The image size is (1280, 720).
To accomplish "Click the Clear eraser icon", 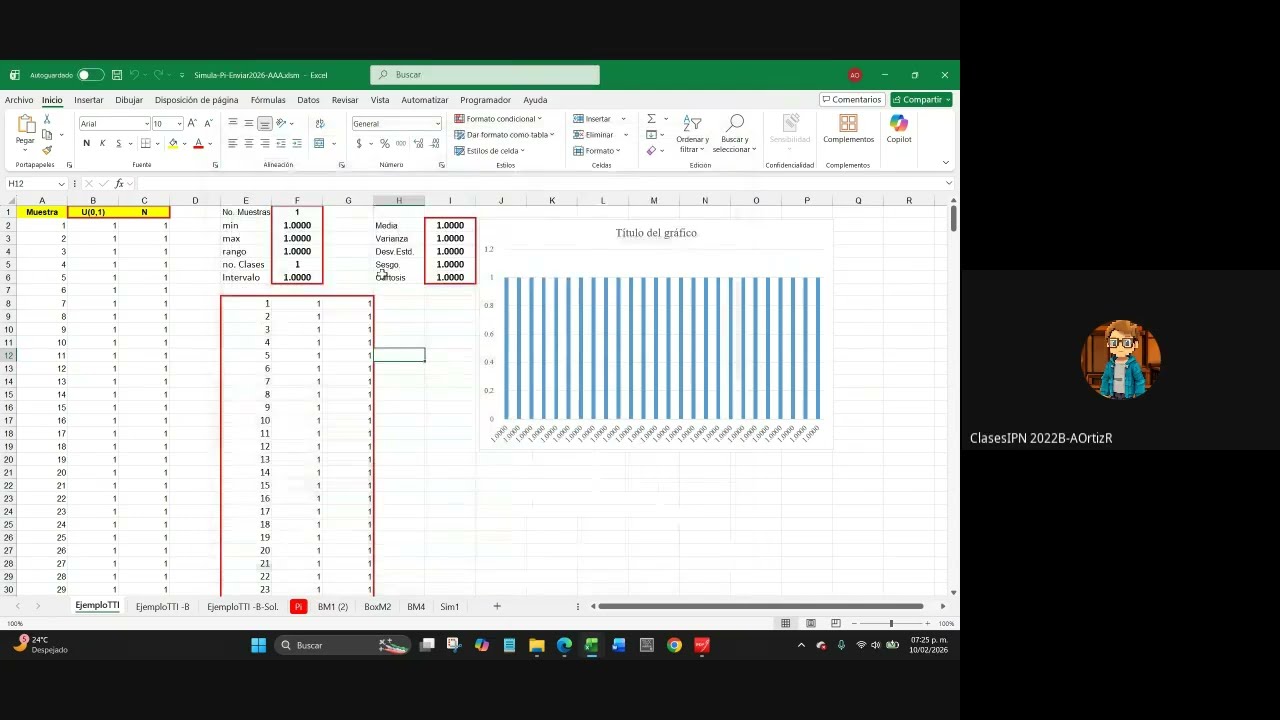I will pos(651,151).
